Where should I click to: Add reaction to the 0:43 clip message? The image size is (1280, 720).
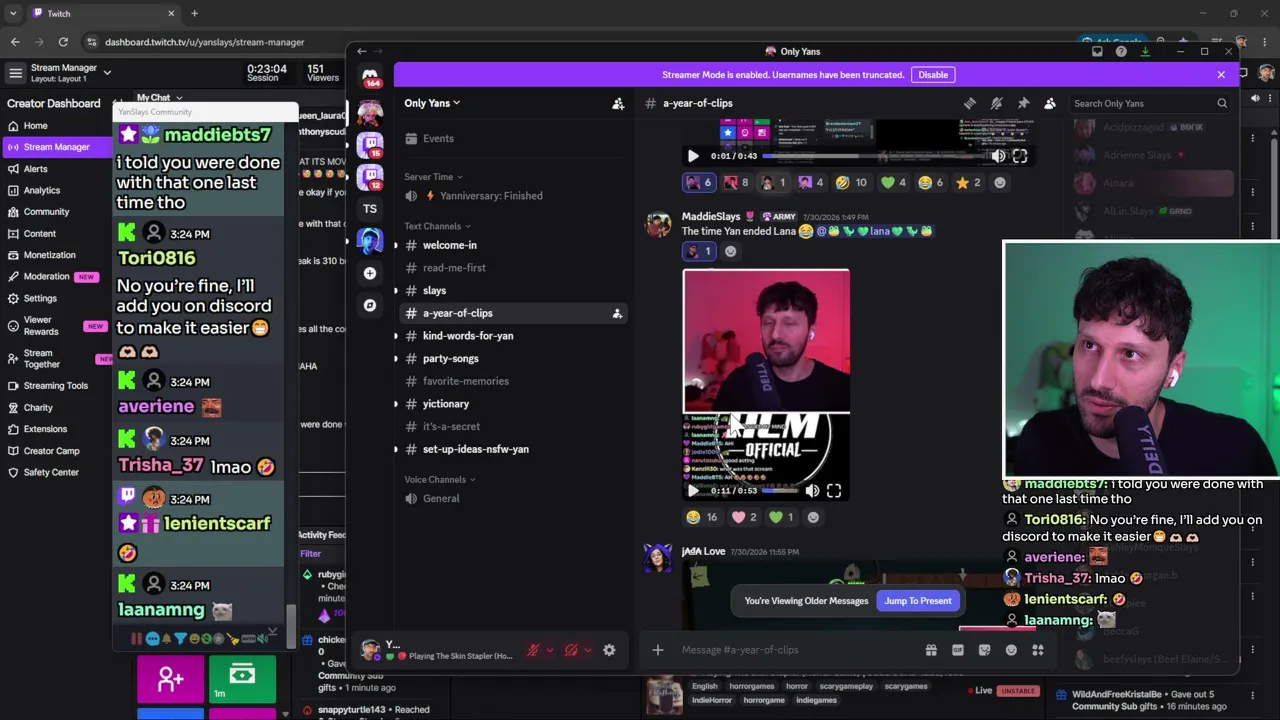coord(1000,182)
